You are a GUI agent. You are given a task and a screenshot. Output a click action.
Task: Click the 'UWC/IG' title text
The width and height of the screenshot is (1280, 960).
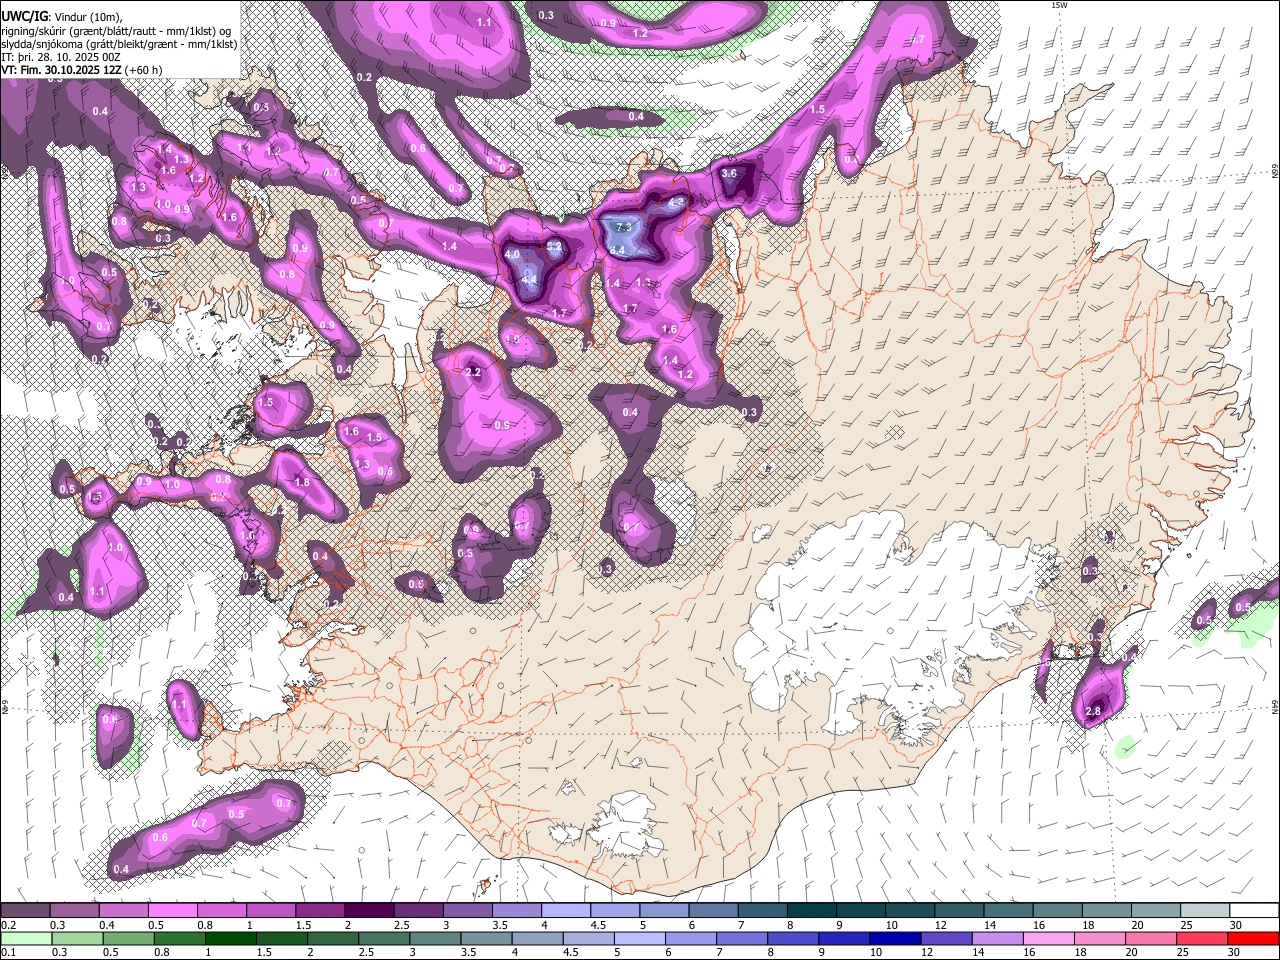tap(24, 17)
